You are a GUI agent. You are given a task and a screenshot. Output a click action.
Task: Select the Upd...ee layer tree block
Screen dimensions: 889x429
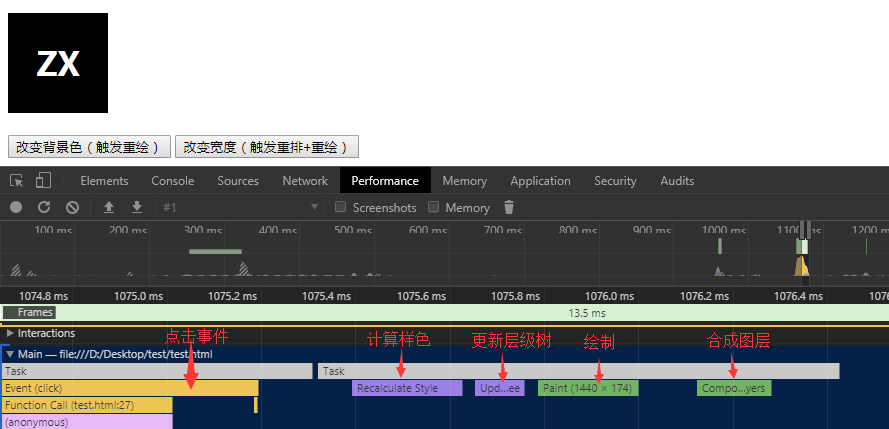(x=500, y=388)
